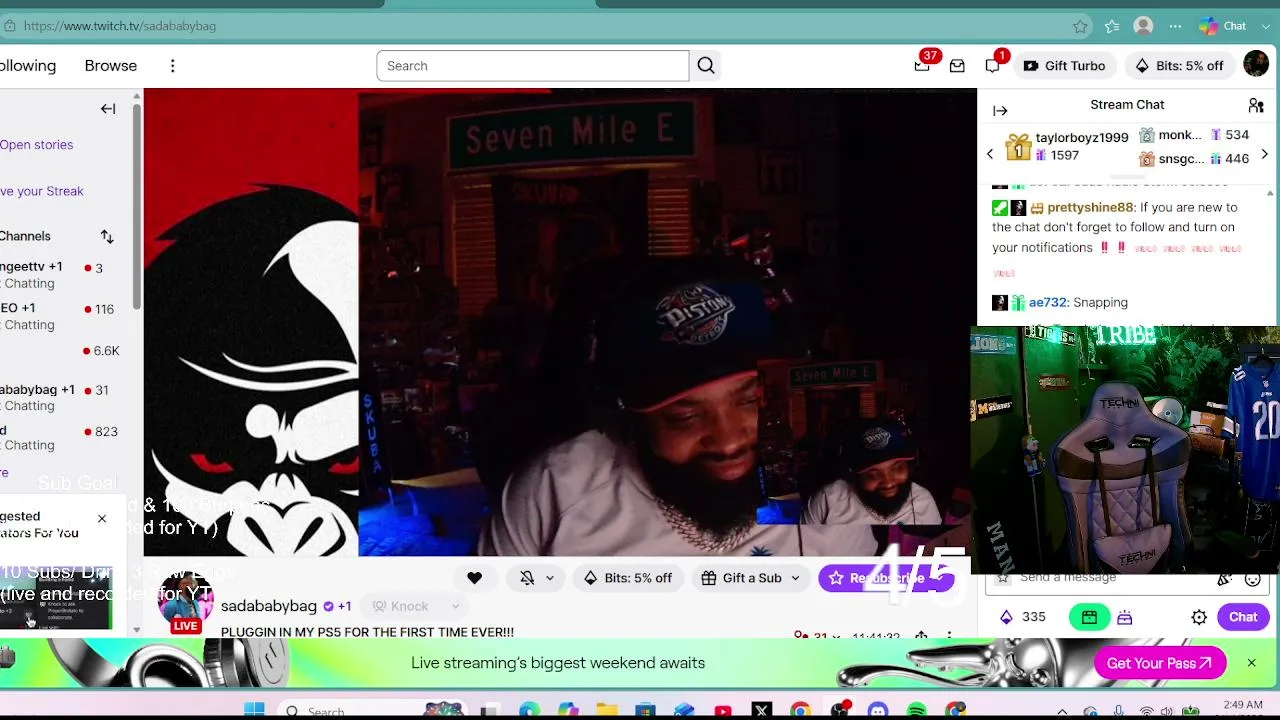Expand the Copilot Chat dropdown arrow
The height and width of the screenshot is (720, 1280).
pyautogui.click(x=1265, y=26)
